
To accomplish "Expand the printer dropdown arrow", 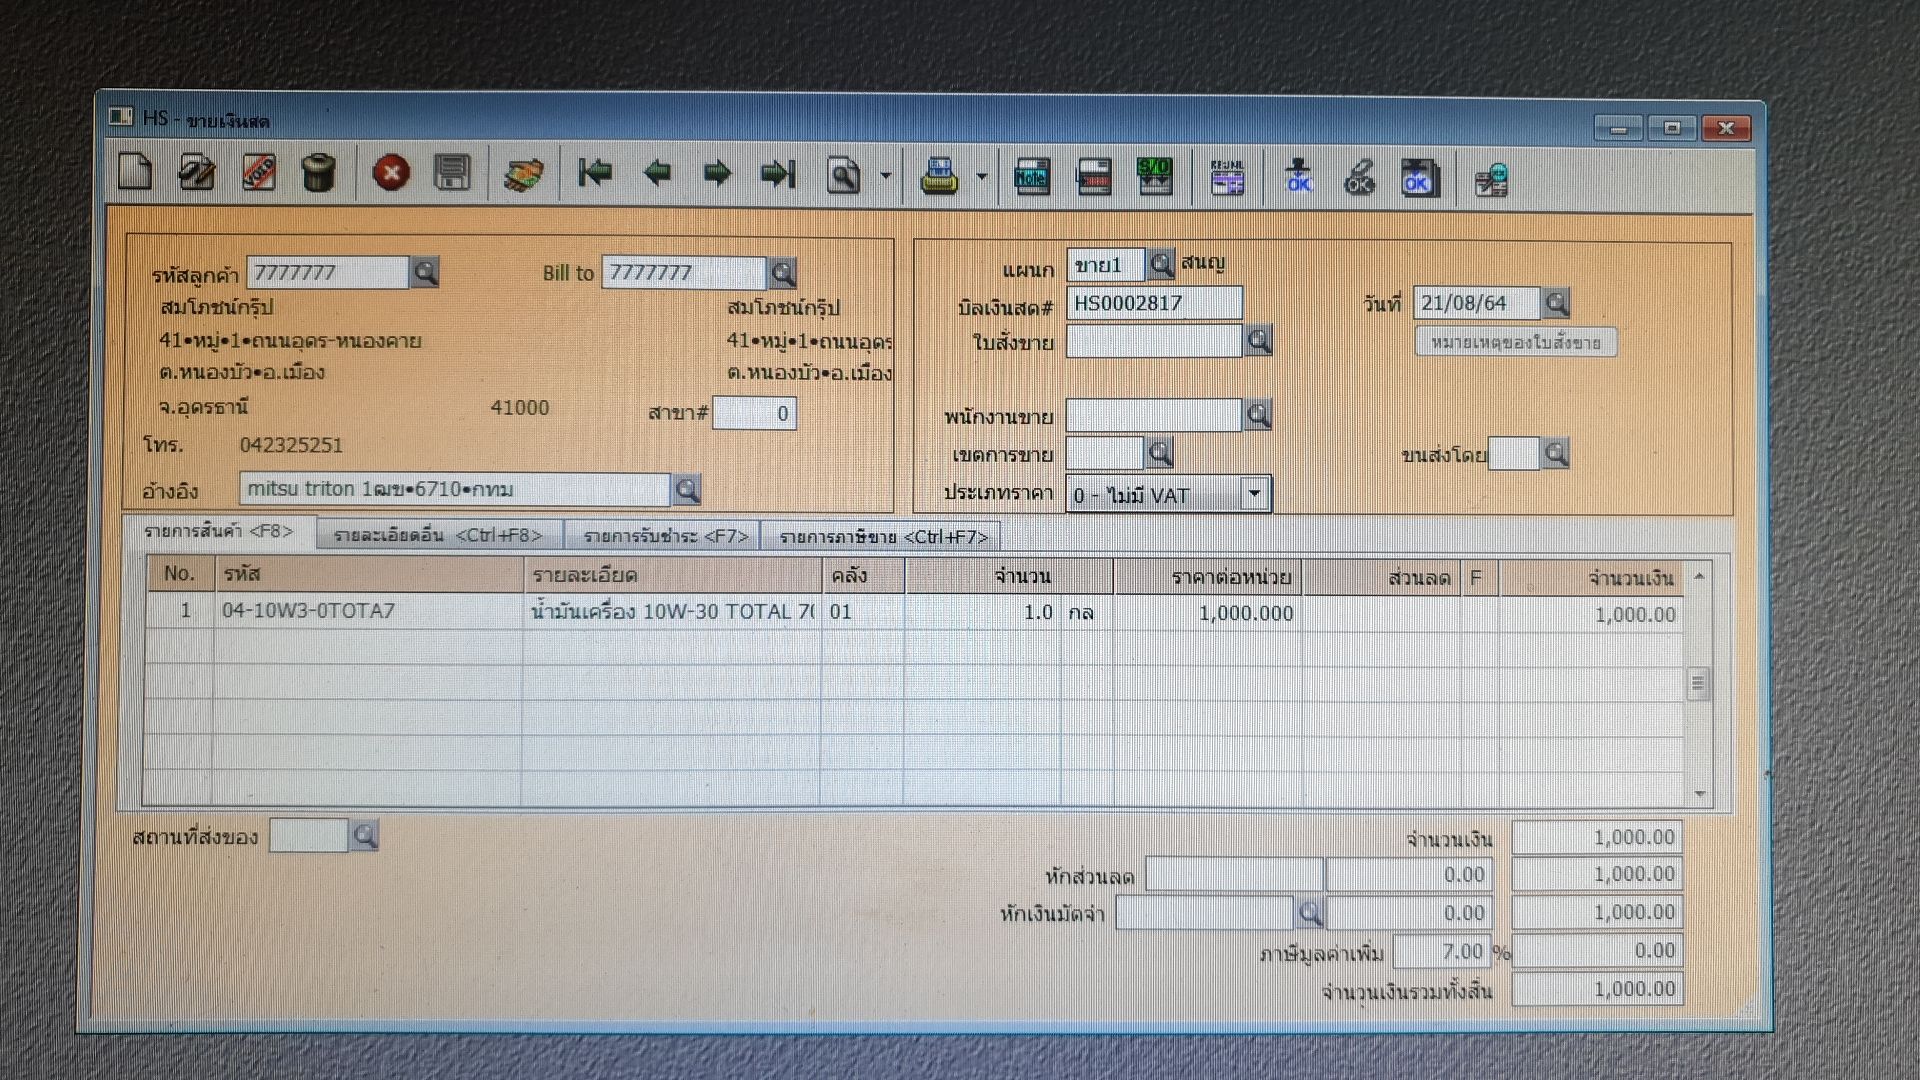I will pyautogui.click(x=982, y=176).
